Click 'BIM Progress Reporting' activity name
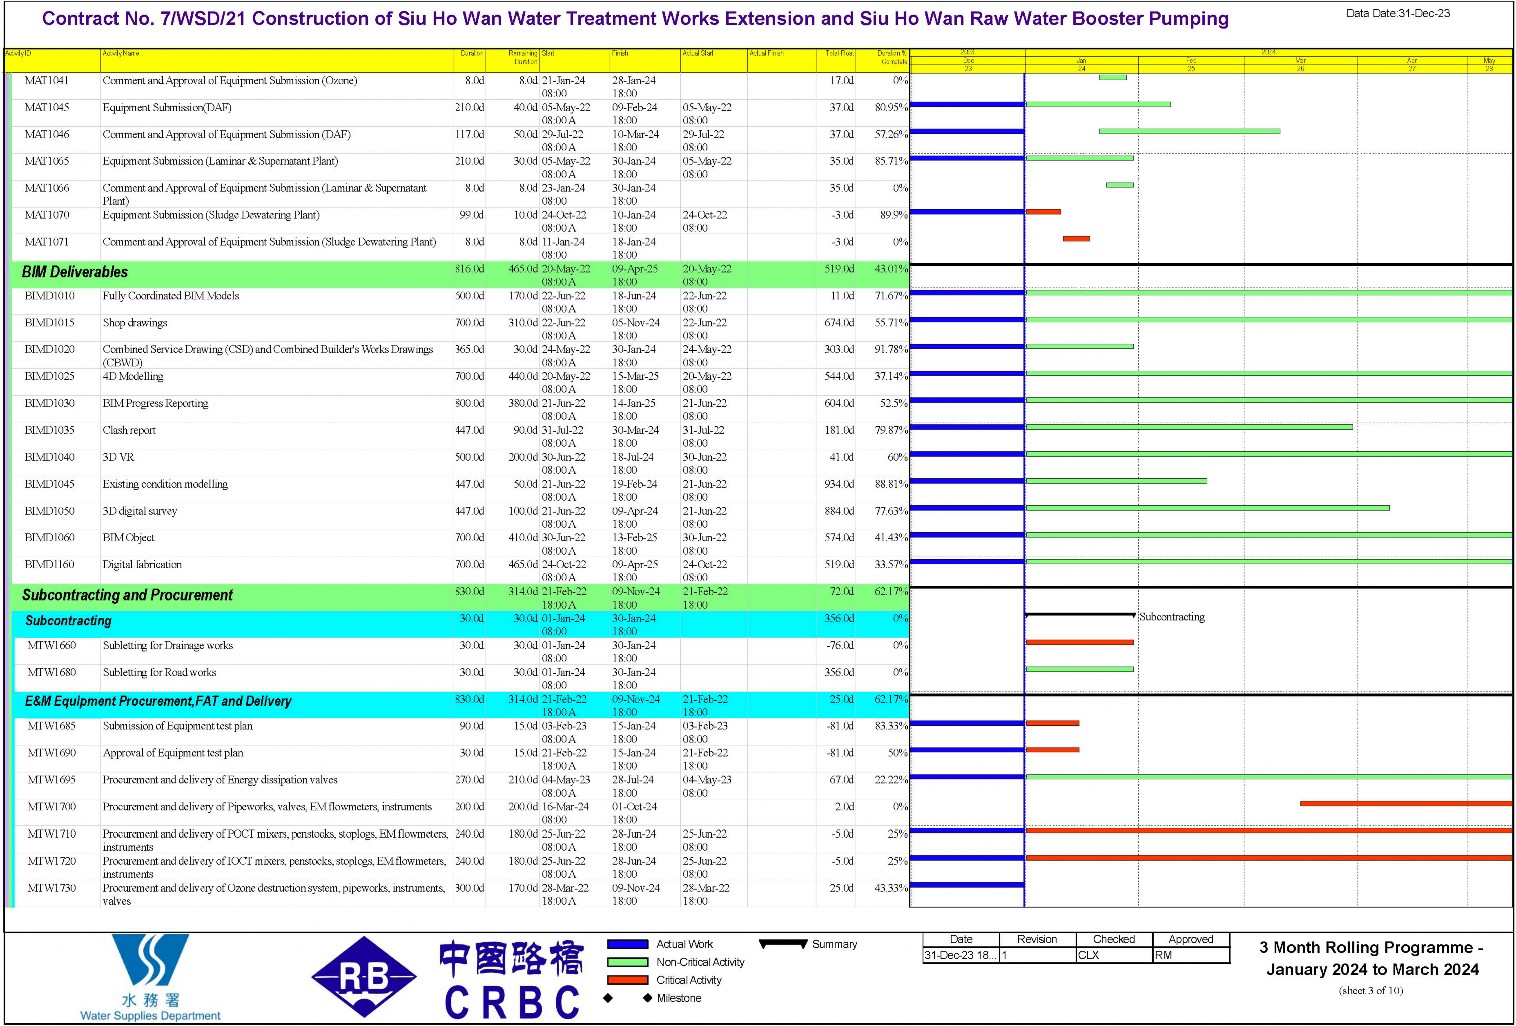The image size is (1516, 1026). 155,404
